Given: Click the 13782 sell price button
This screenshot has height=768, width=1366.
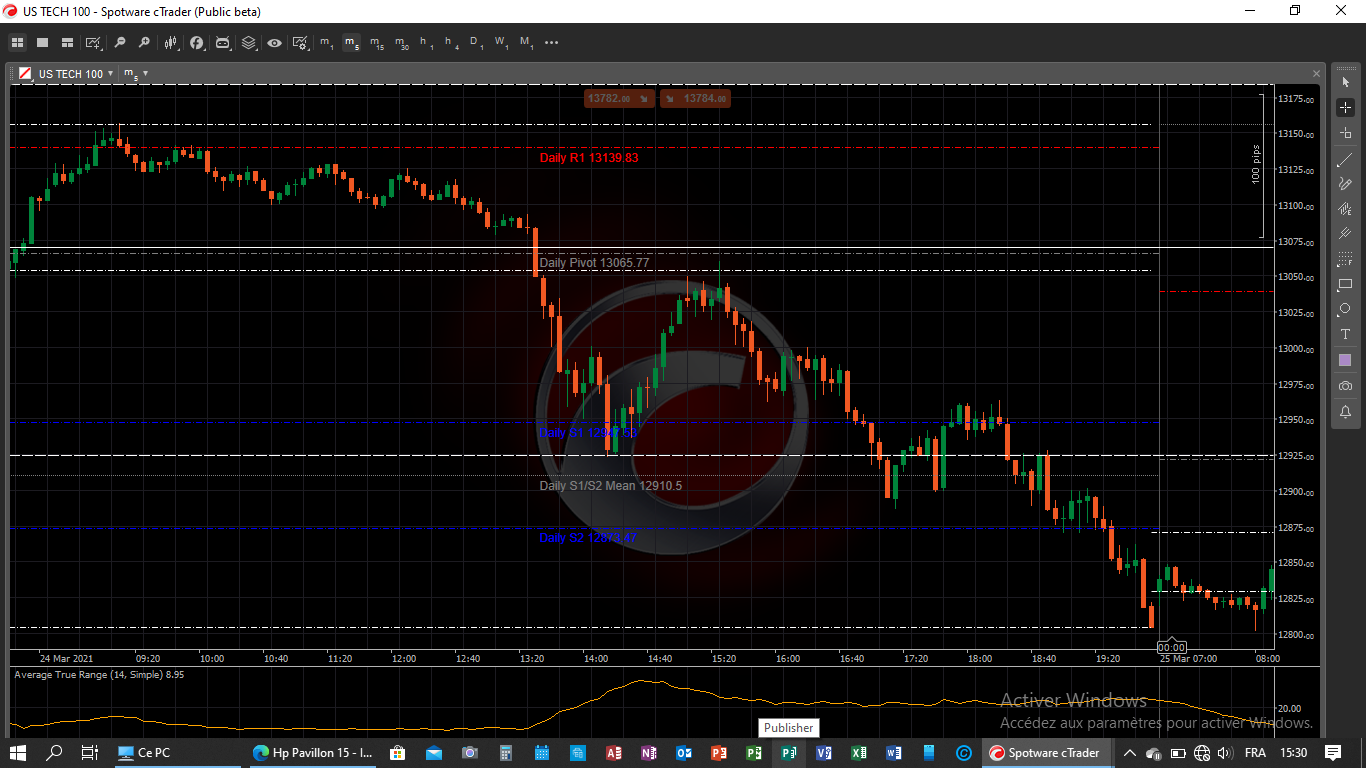Looking at the screenshot, I should pos(620,98).
